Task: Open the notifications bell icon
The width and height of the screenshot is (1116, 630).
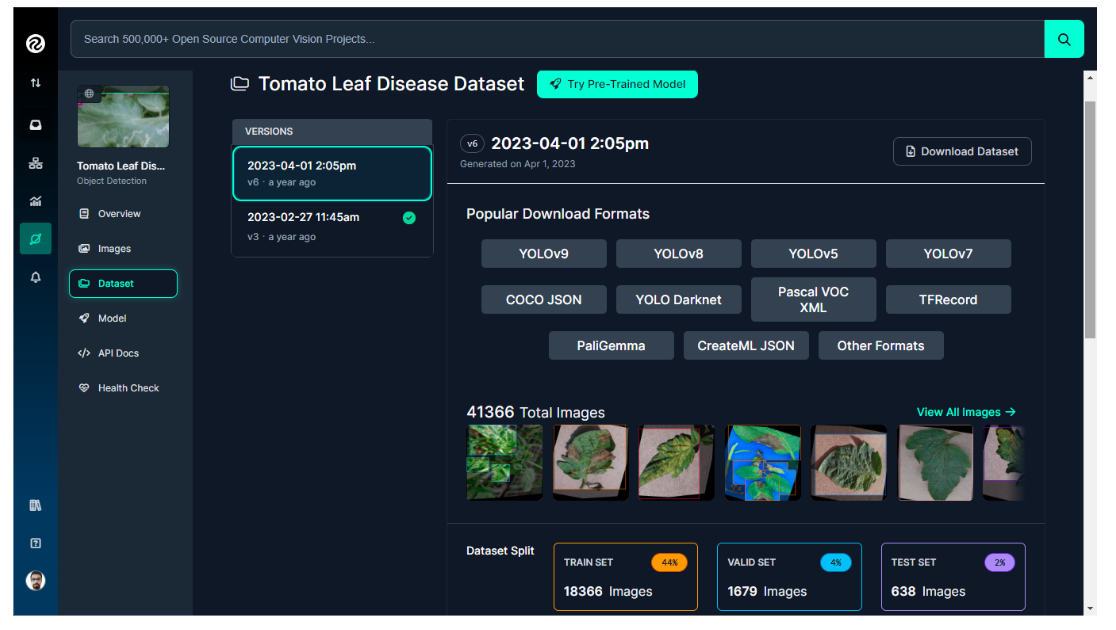Action: (35, 277)
